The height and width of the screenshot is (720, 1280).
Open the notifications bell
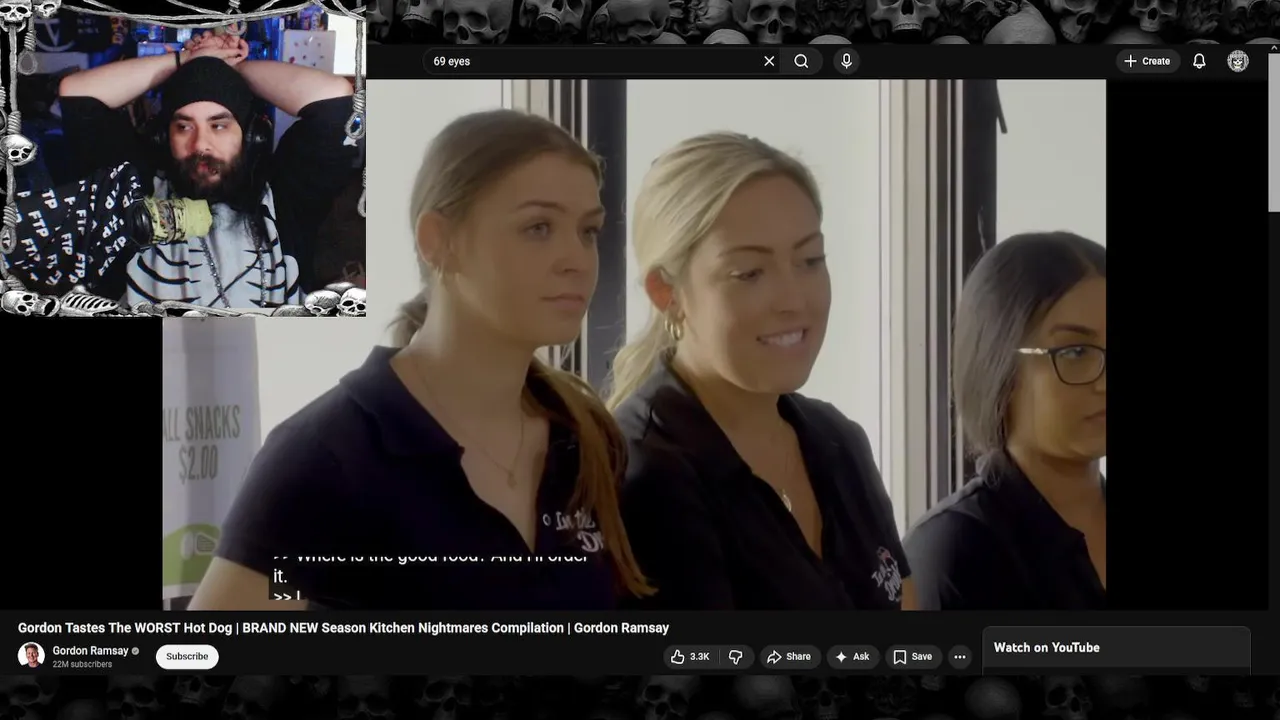pos(1199,61)
